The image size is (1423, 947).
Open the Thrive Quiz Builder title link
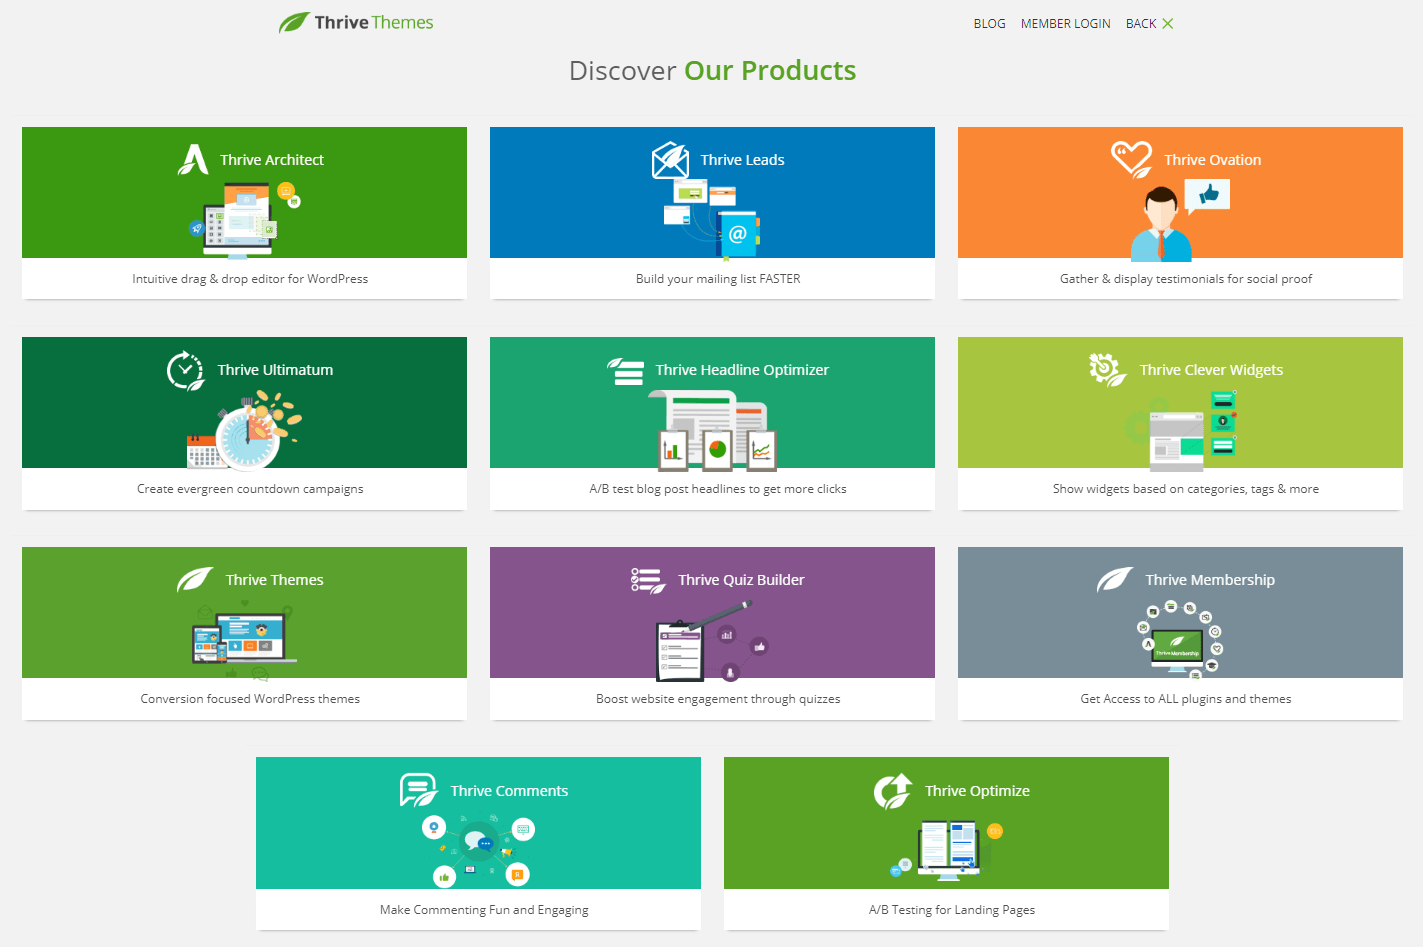click(x=741, y=580)
